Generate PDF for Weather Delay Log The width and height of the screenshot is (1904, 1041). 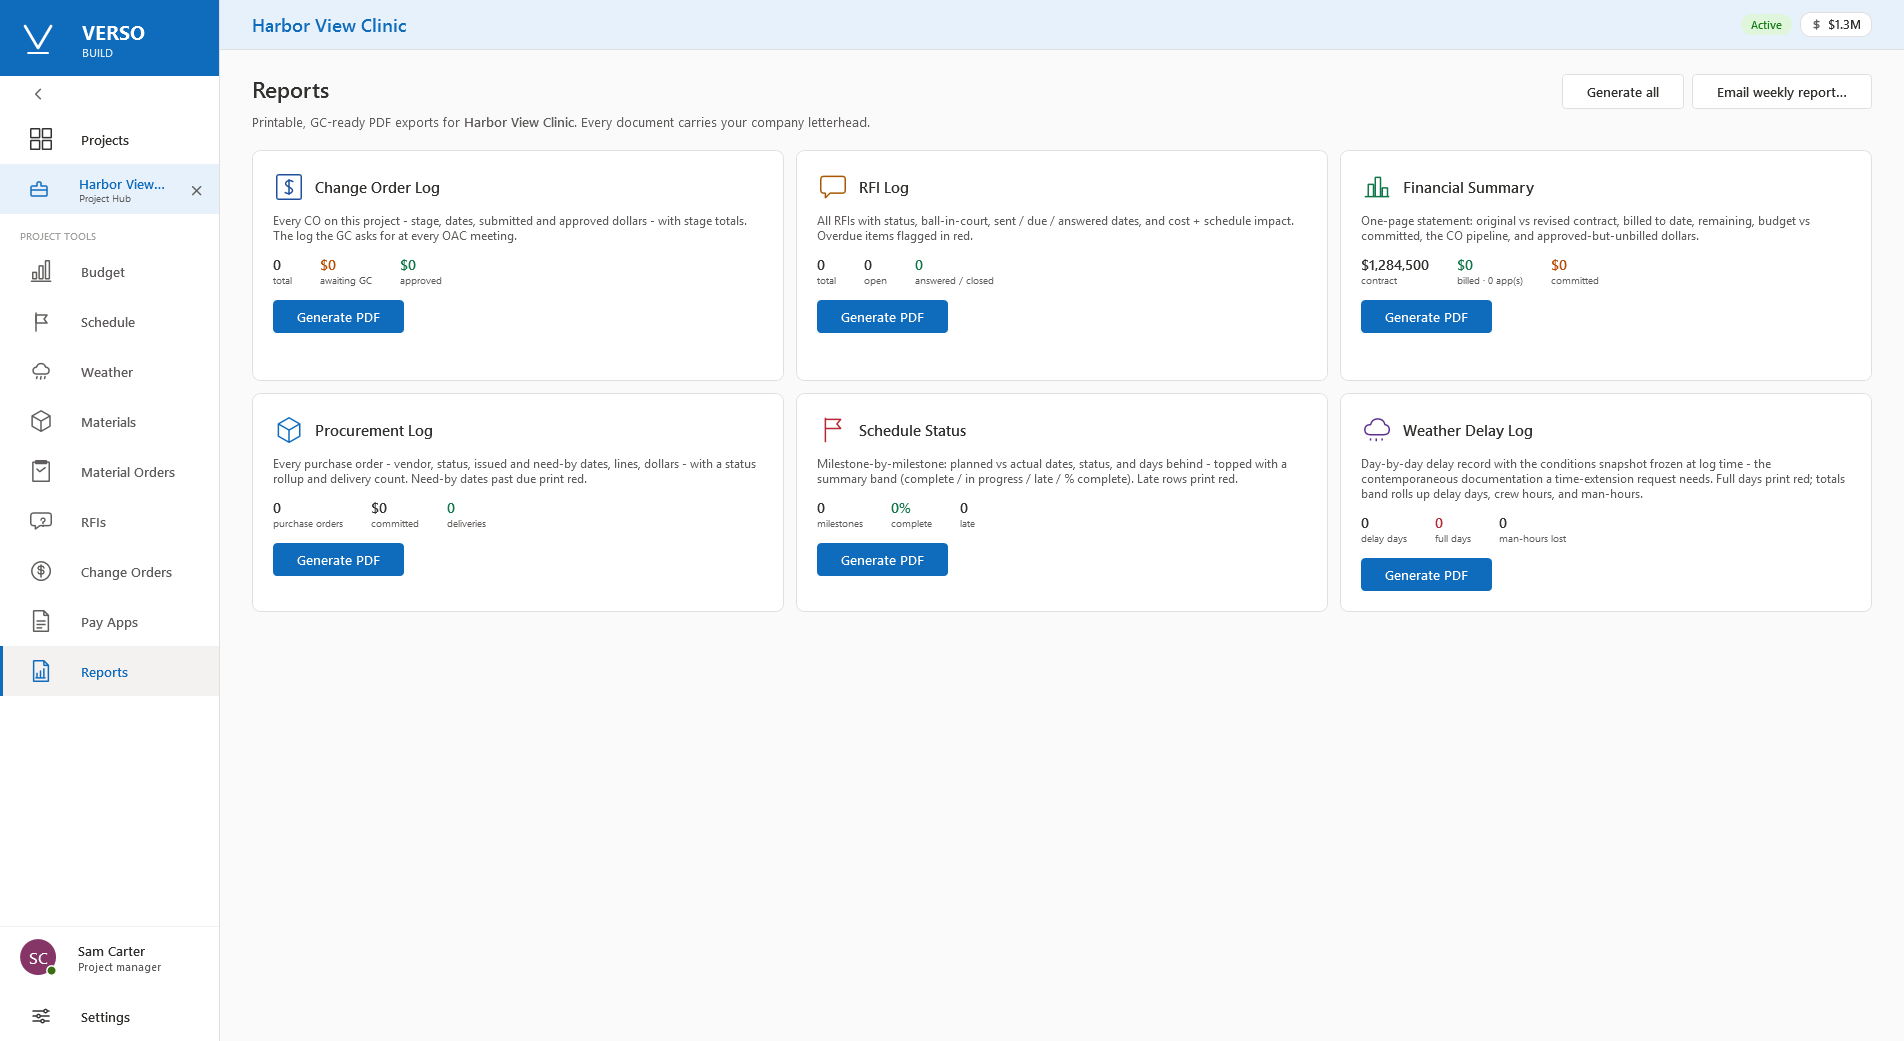pyautogui.click(x=1426, y=575)
